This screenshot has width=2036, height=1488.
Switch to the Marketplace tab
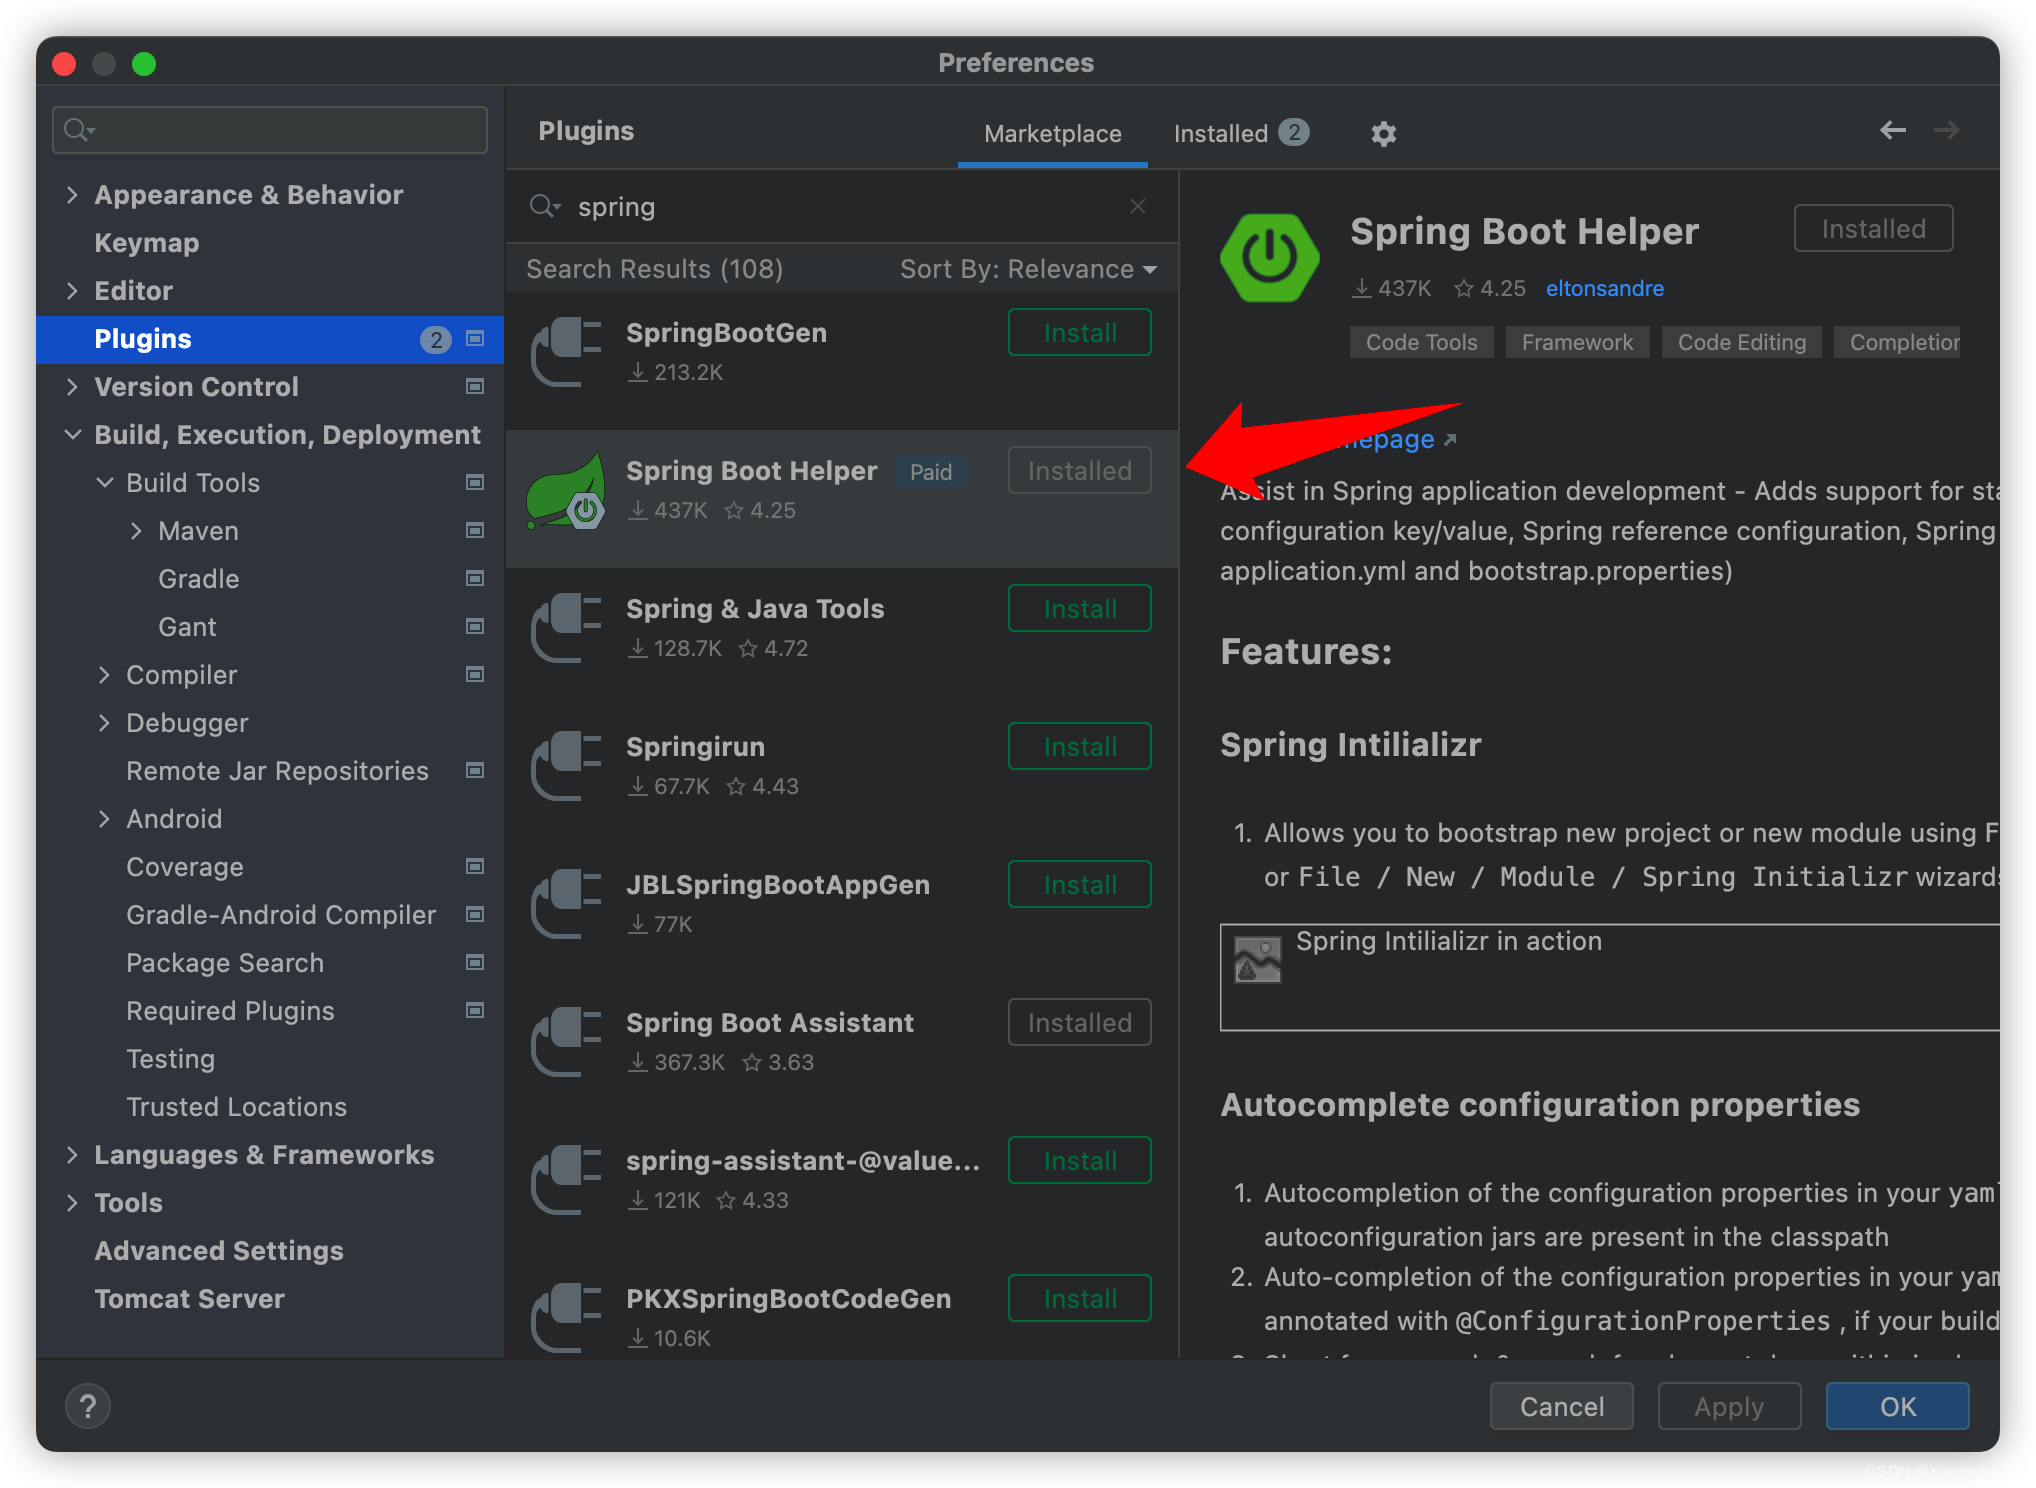click(1052, 133)
